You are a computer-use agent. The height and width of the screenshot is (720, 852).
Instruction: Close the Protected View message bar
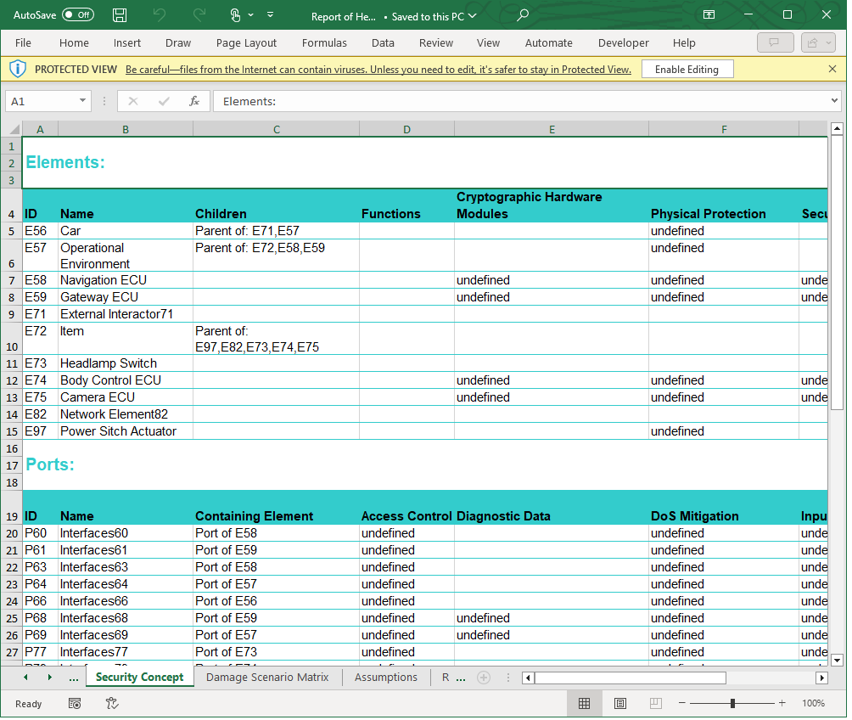point(832,69)
